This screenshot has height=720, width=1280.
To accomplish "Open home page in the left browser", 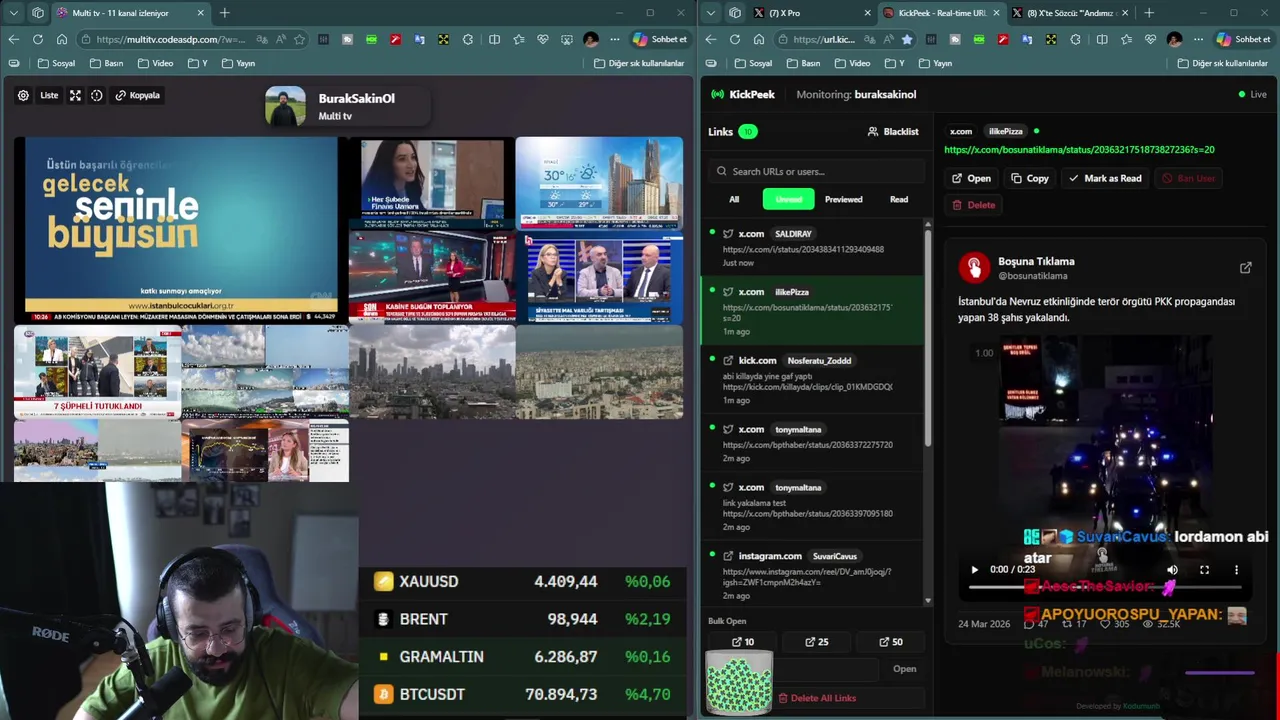I will coord(61,39).
